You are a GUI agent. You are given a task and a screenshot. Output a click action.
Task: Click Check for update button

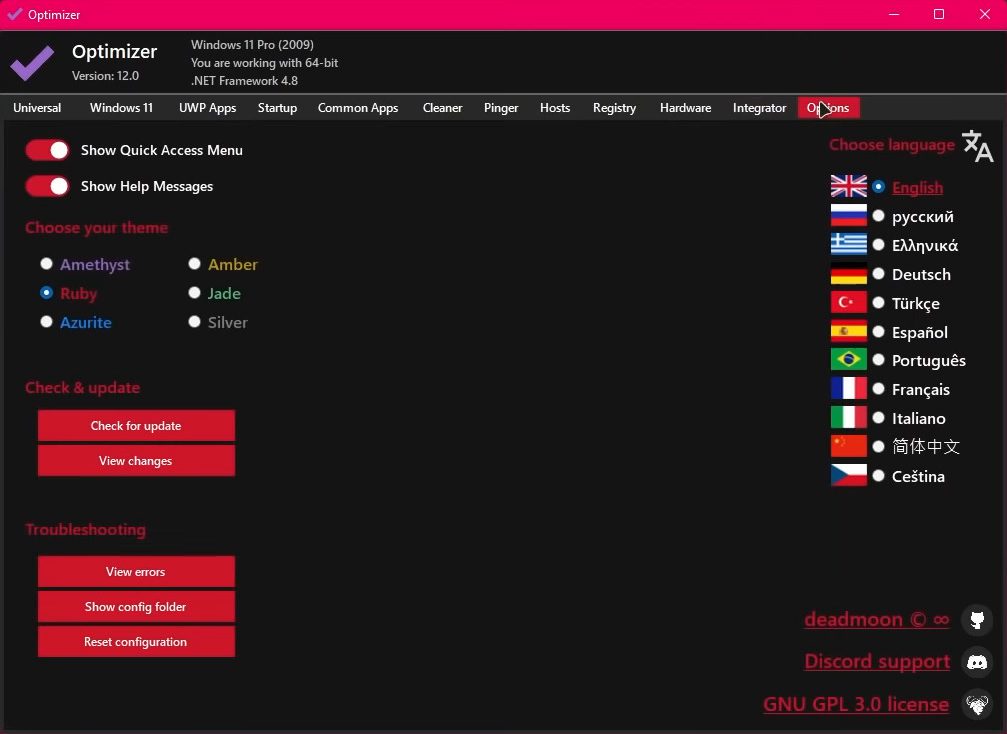pos(136,426)
